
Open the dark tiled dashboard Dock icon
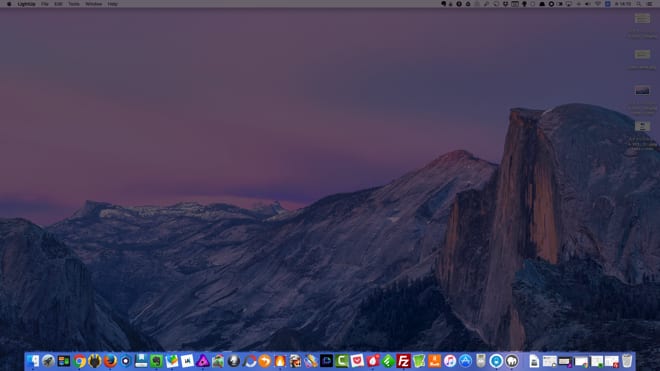64,361
